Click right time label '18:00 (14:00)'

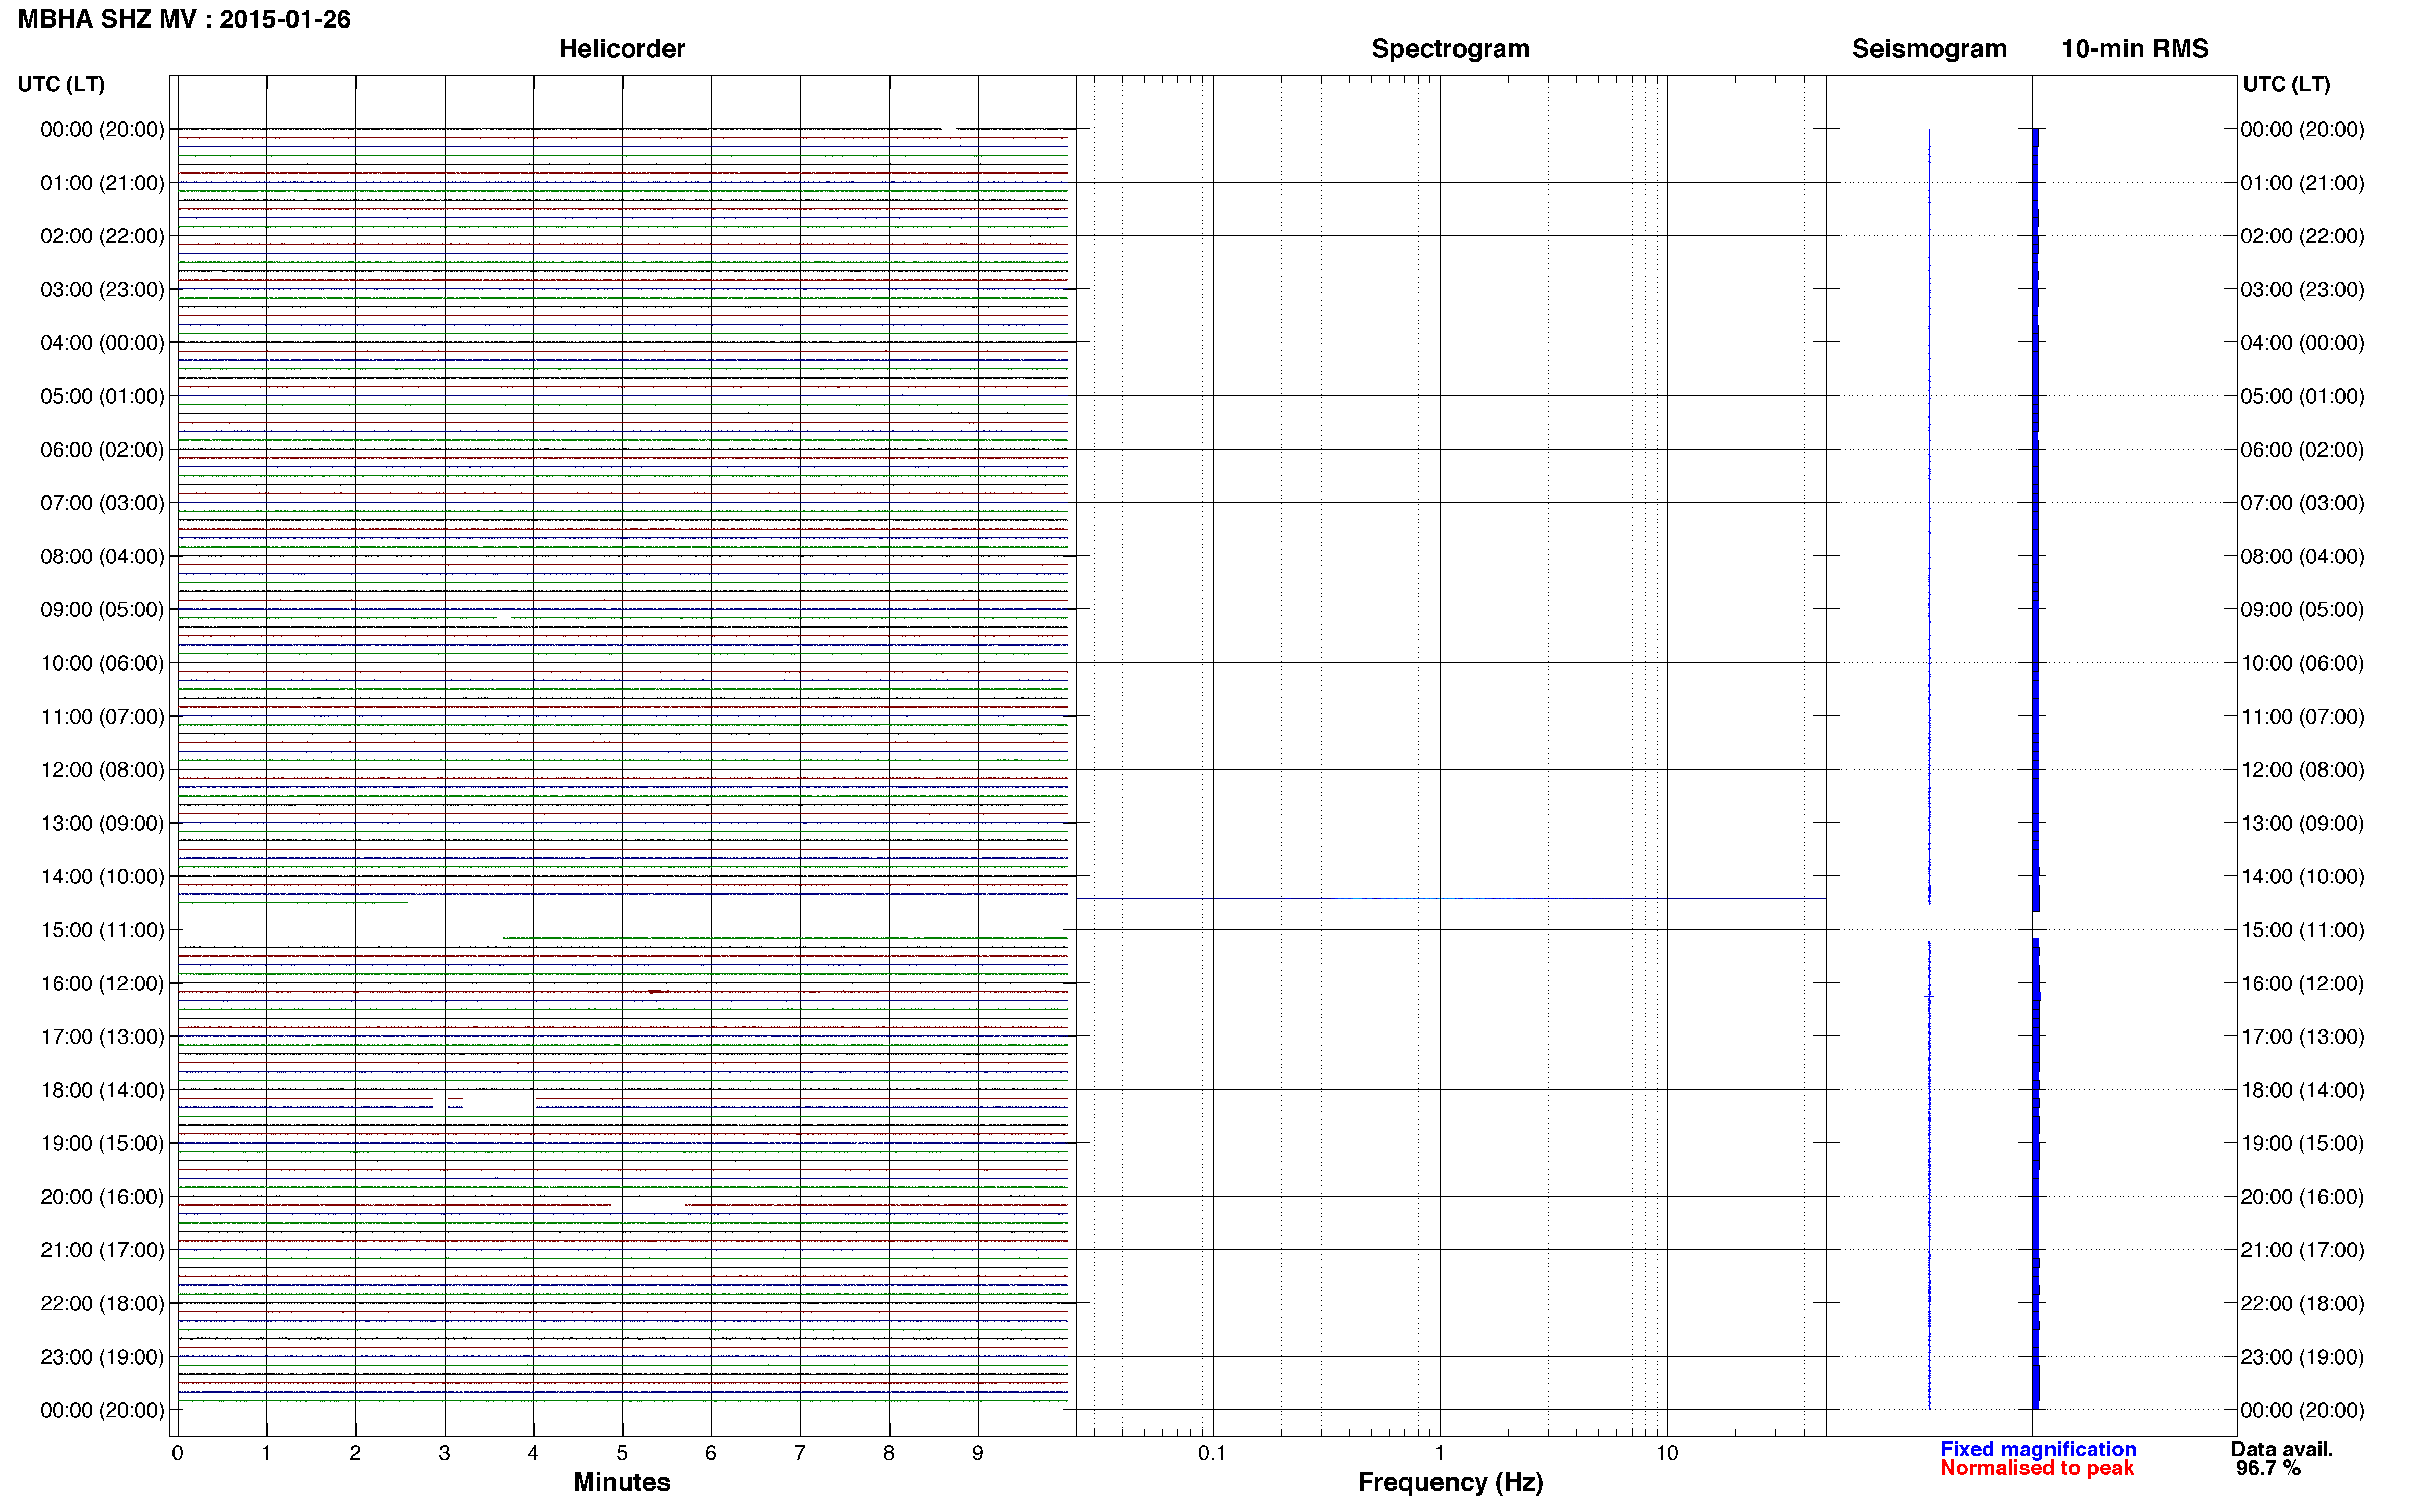pos(2303,1090)
